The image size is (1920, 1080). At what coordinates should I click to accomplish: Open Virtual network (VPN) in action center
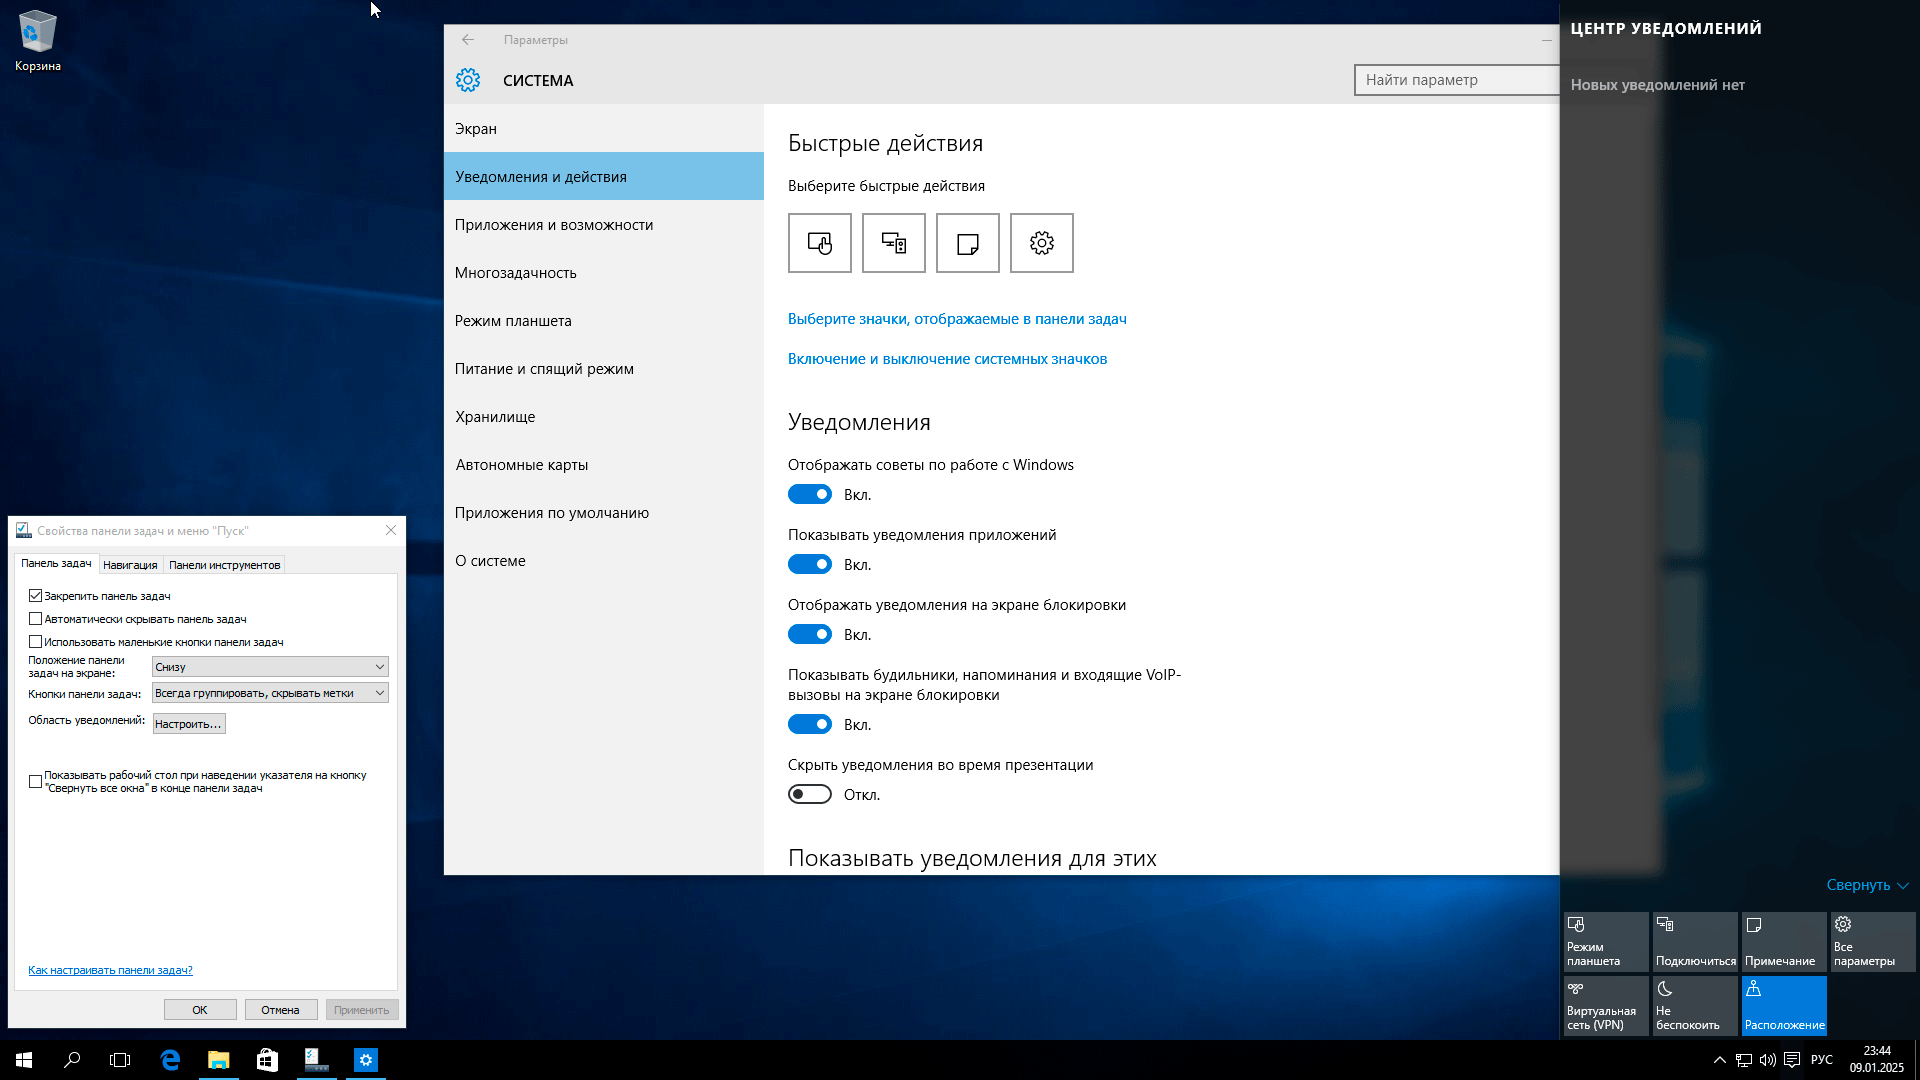pos(1605,1005)
